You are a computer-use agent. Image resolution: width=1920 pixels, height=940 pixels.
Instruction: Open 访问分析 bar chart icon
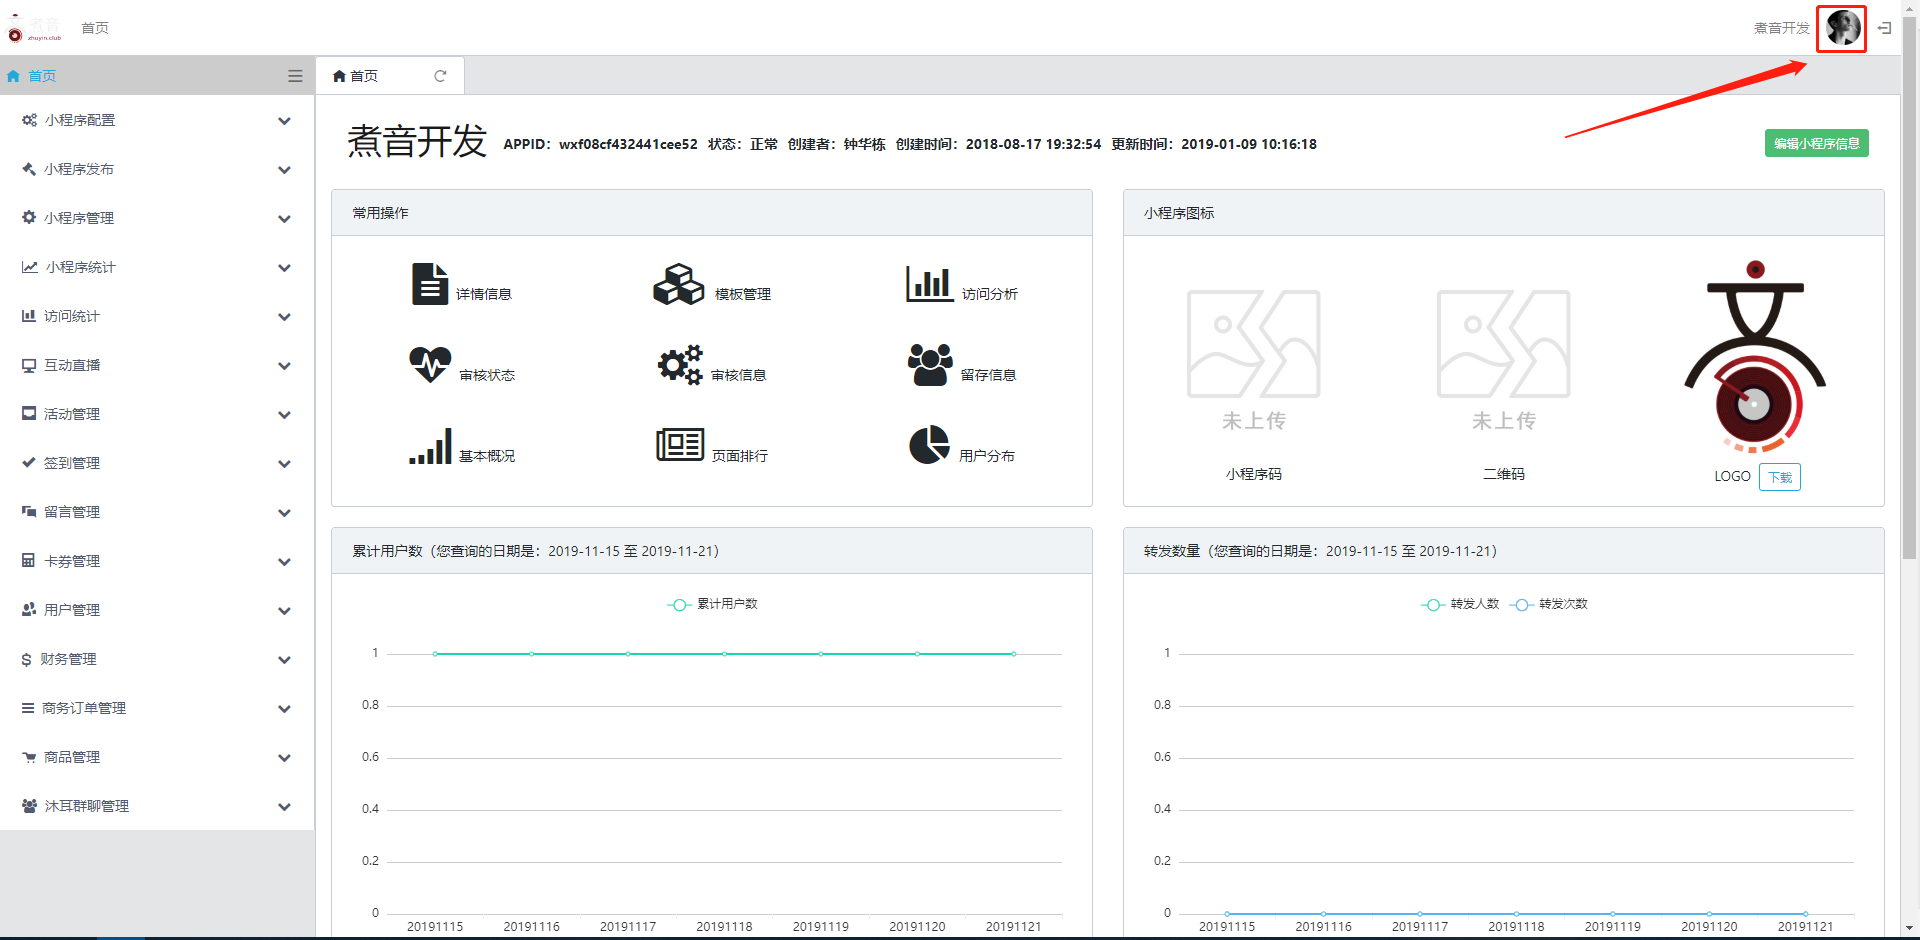coord(929,284)
